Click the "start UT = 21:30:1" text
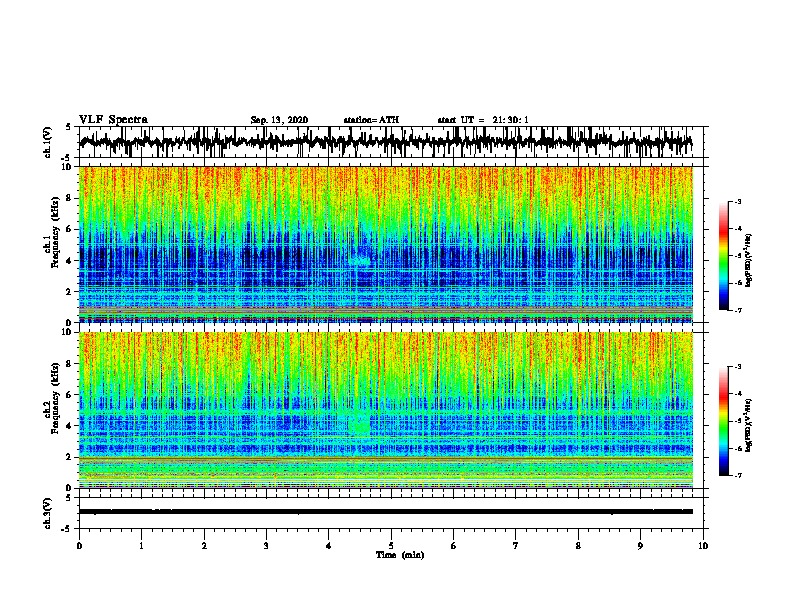This screenshot has height=612, width=792. tap(482, 120)
